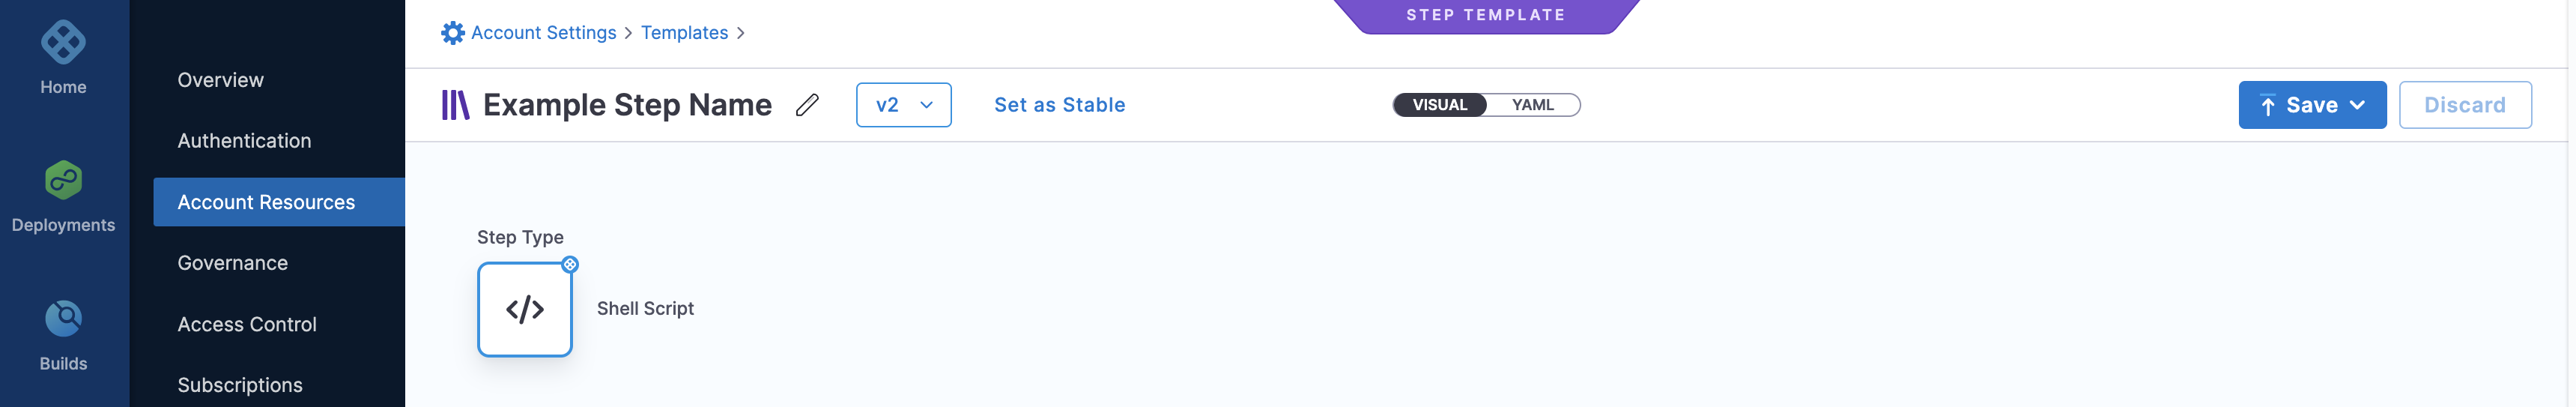Click the template library icon before Example Step Name
This screenshot has width=2576, height=407.
(x=456, y=105)
